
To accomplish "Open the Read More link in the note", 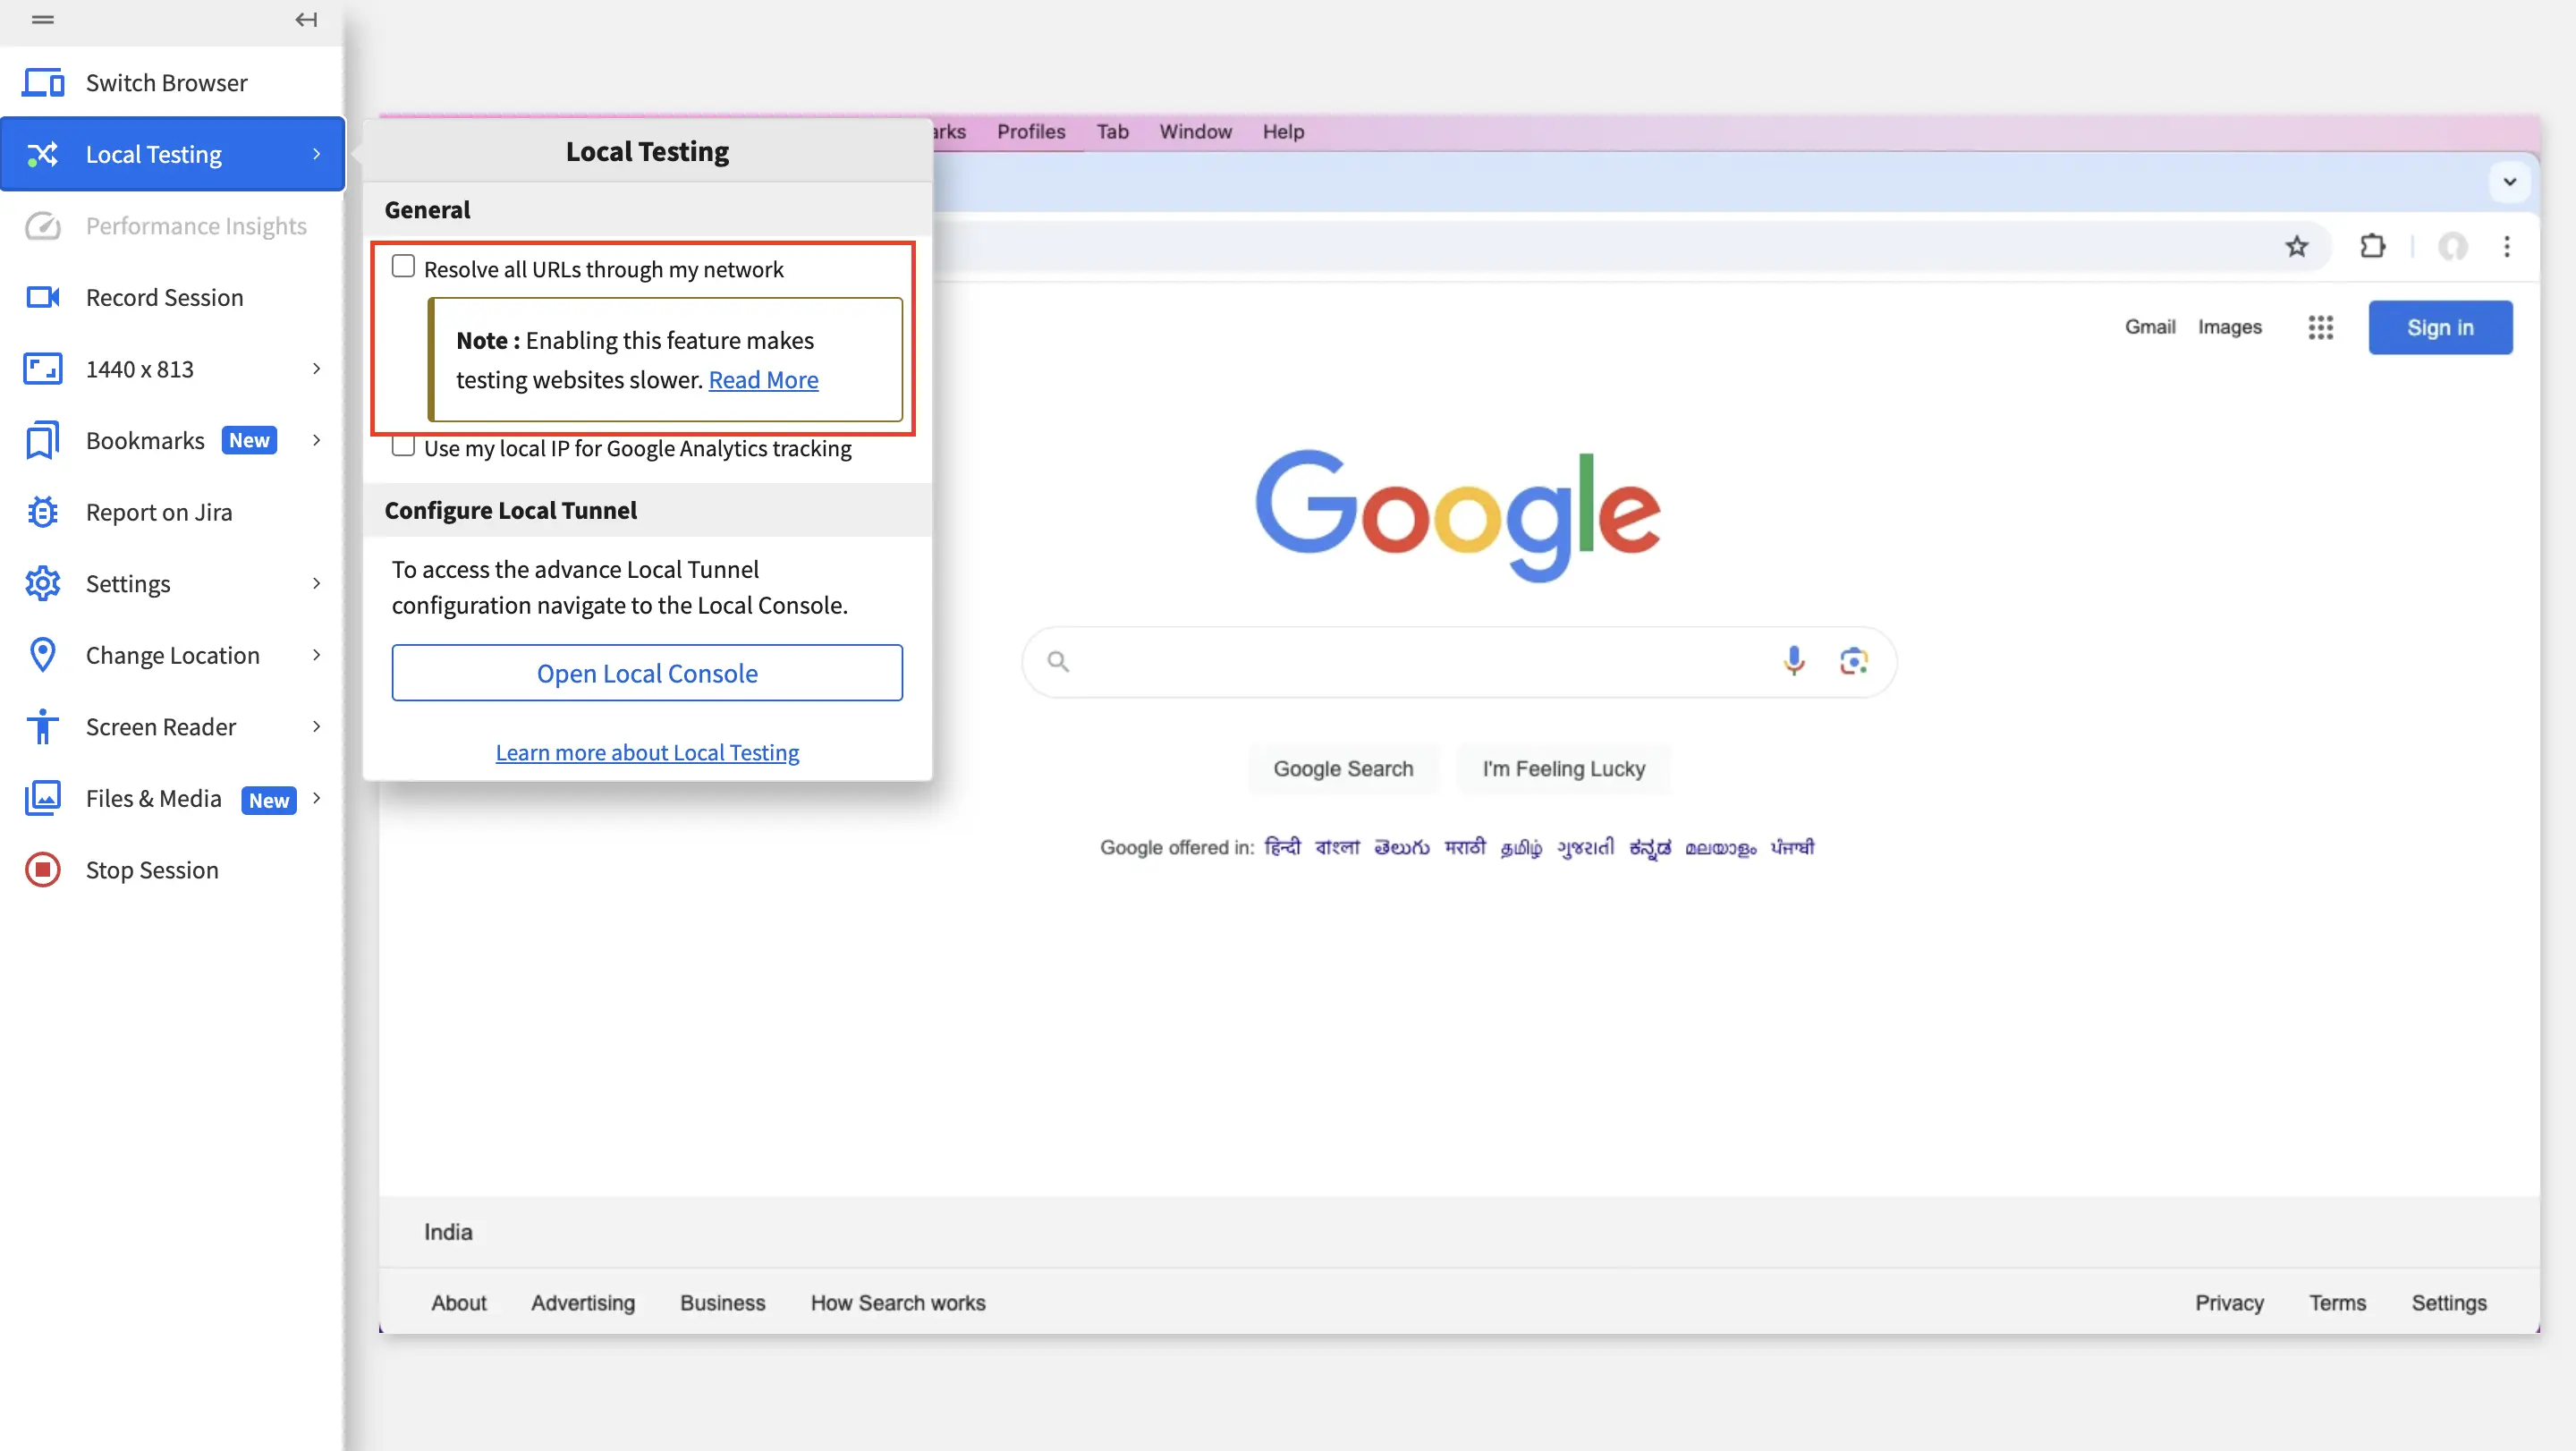I will coord(763,380).
